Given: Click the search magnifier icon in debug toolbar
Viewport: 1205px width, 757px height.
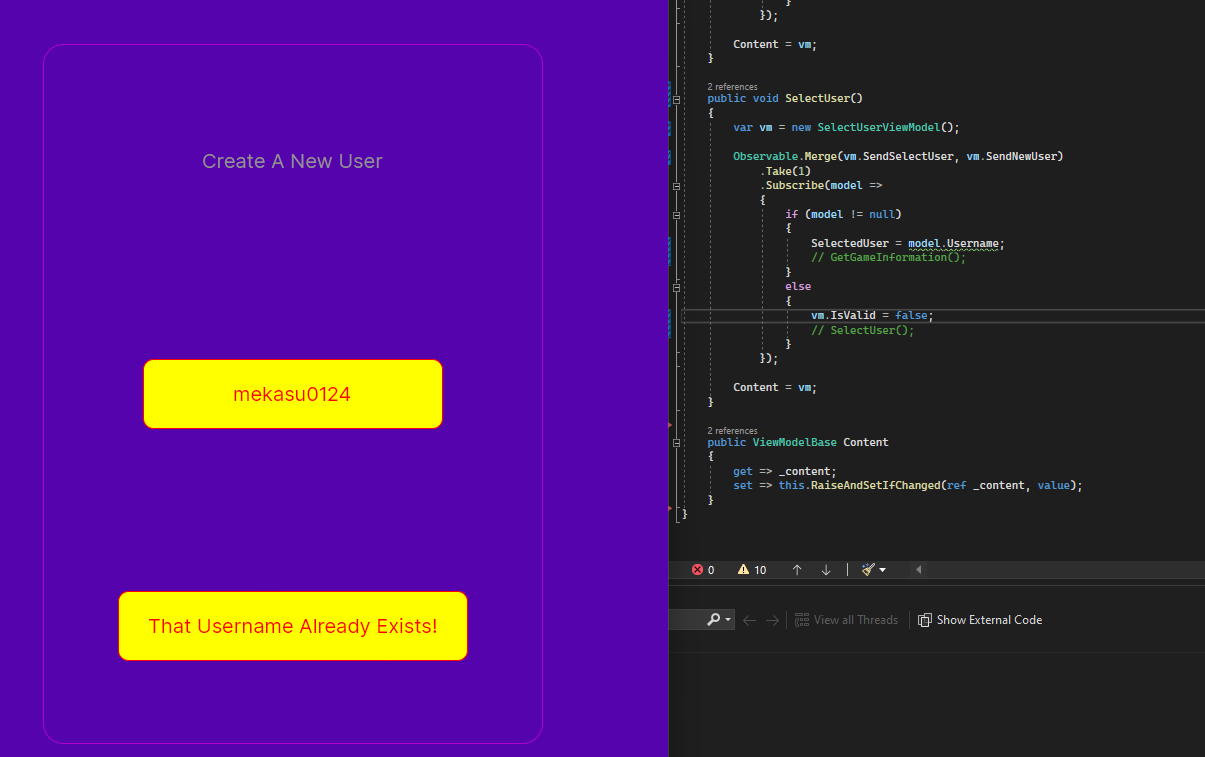Looking at the screenshot, I should pyautogui.click(x=713, y=620).
